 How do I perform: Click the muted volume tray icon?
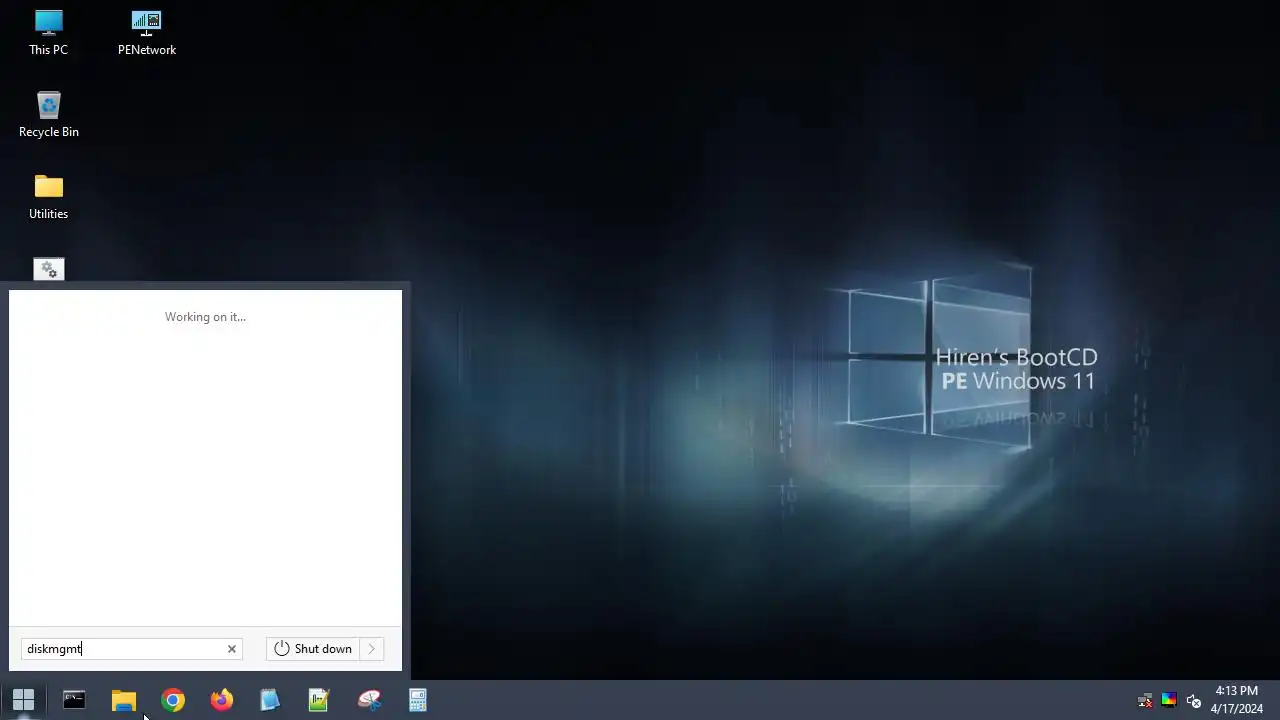pos(1193,700)
